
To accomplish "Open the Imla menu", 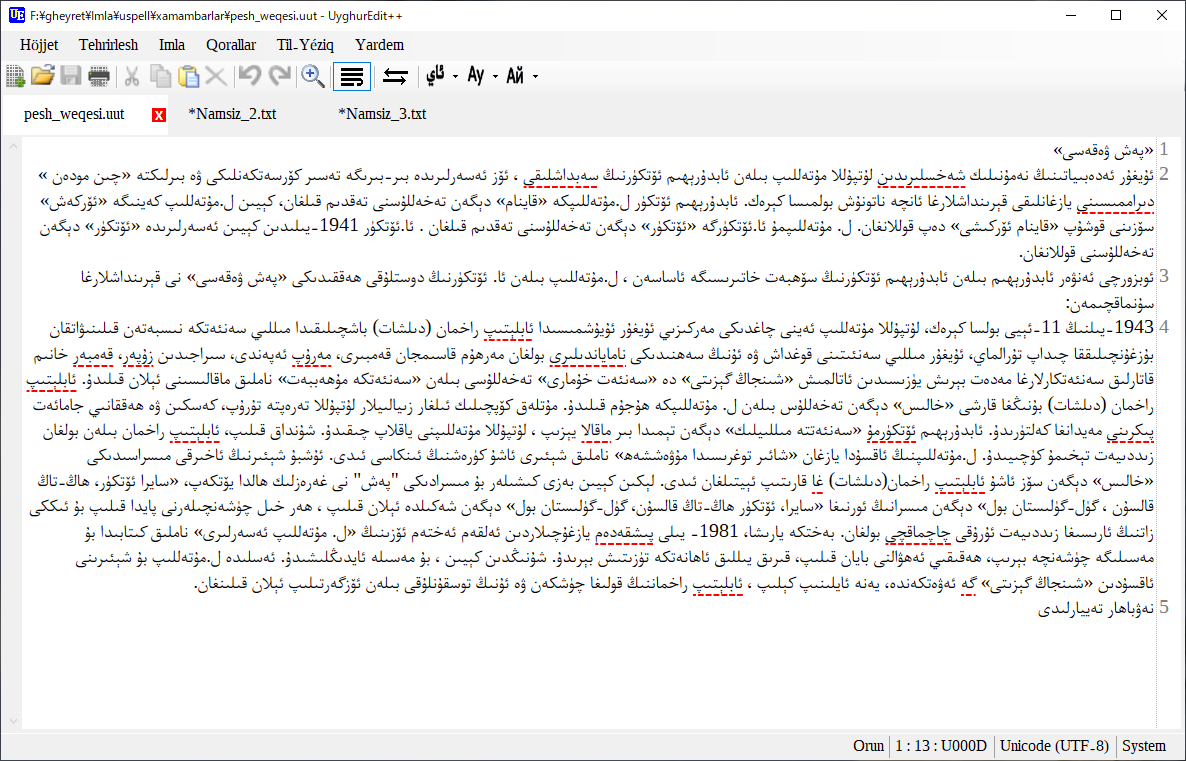I will [171, 45].
